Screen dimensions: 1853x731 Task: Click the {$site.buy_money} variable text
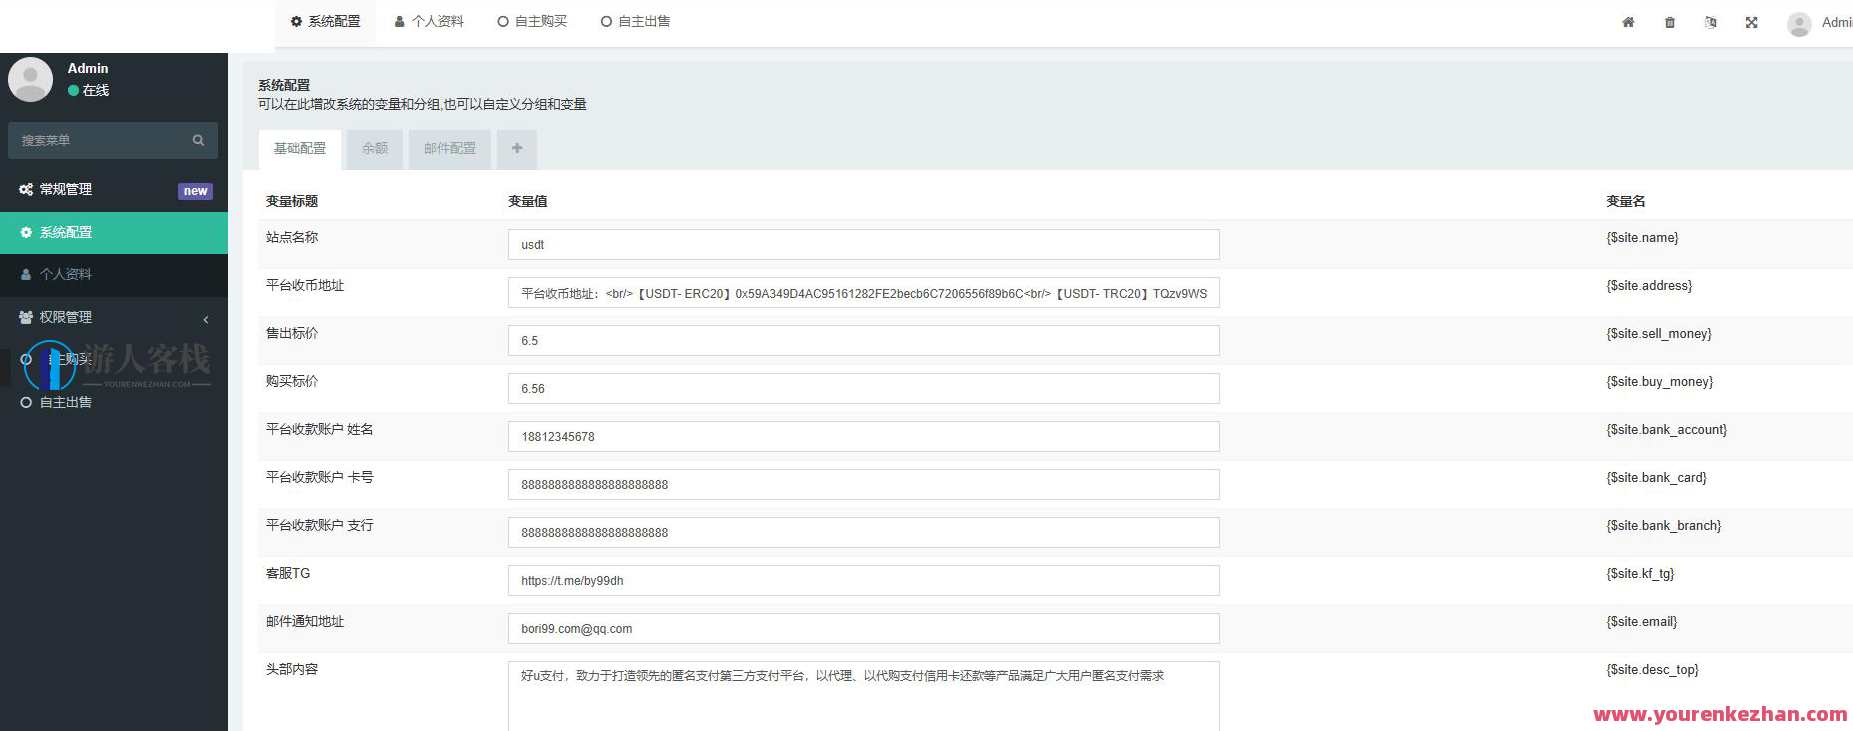[1660, 382]
